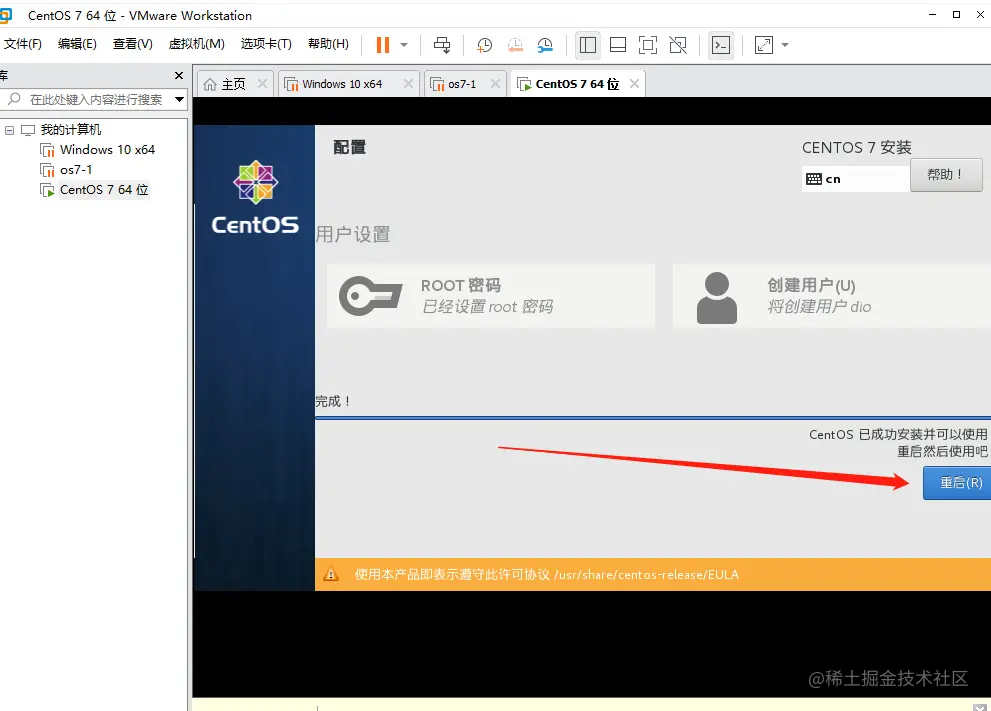This screenshot has height=711, width=991.
Task: Click the magnifier icon in library search
Action: [x=14, y=99]
